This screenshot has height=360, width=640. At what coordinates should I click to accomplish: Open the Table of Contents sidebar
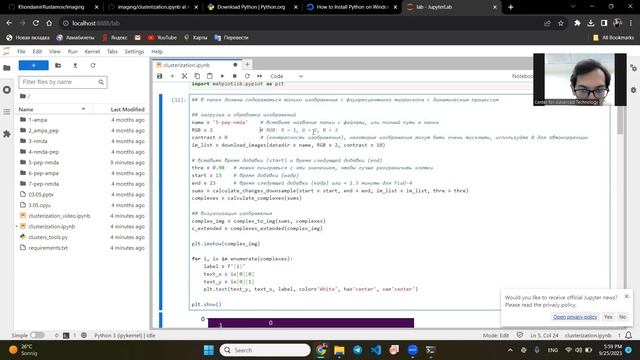click(x=7, y=111)
